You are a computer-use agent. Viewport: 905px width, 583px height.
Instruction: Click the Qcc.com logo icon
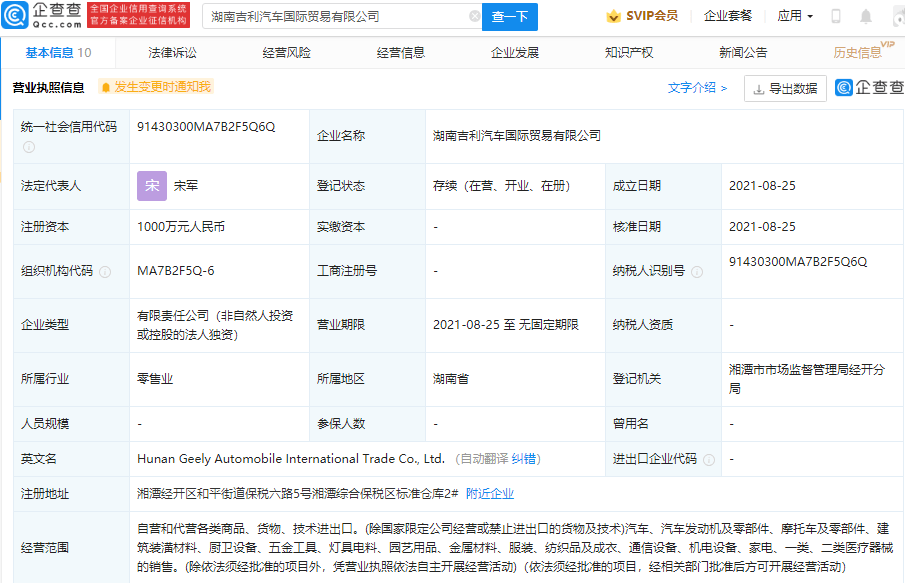15,16
